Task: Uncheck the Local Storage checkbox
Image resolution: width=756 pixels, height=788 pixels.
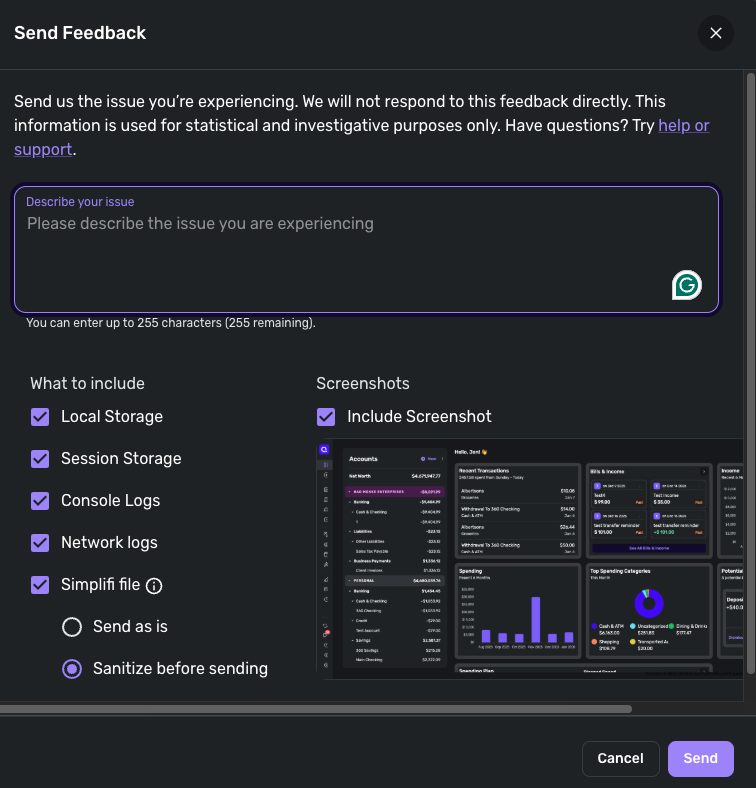Action: point(40,417)
